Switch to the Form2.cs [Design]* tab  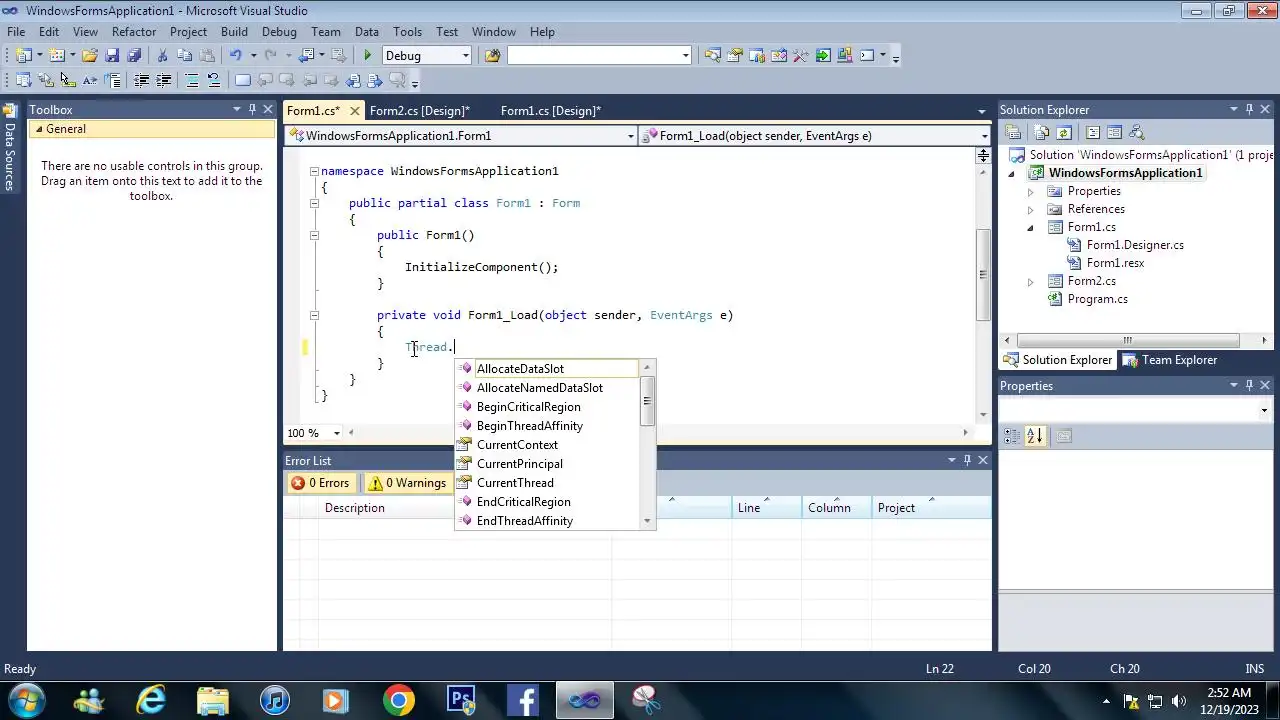click(419, 111)
